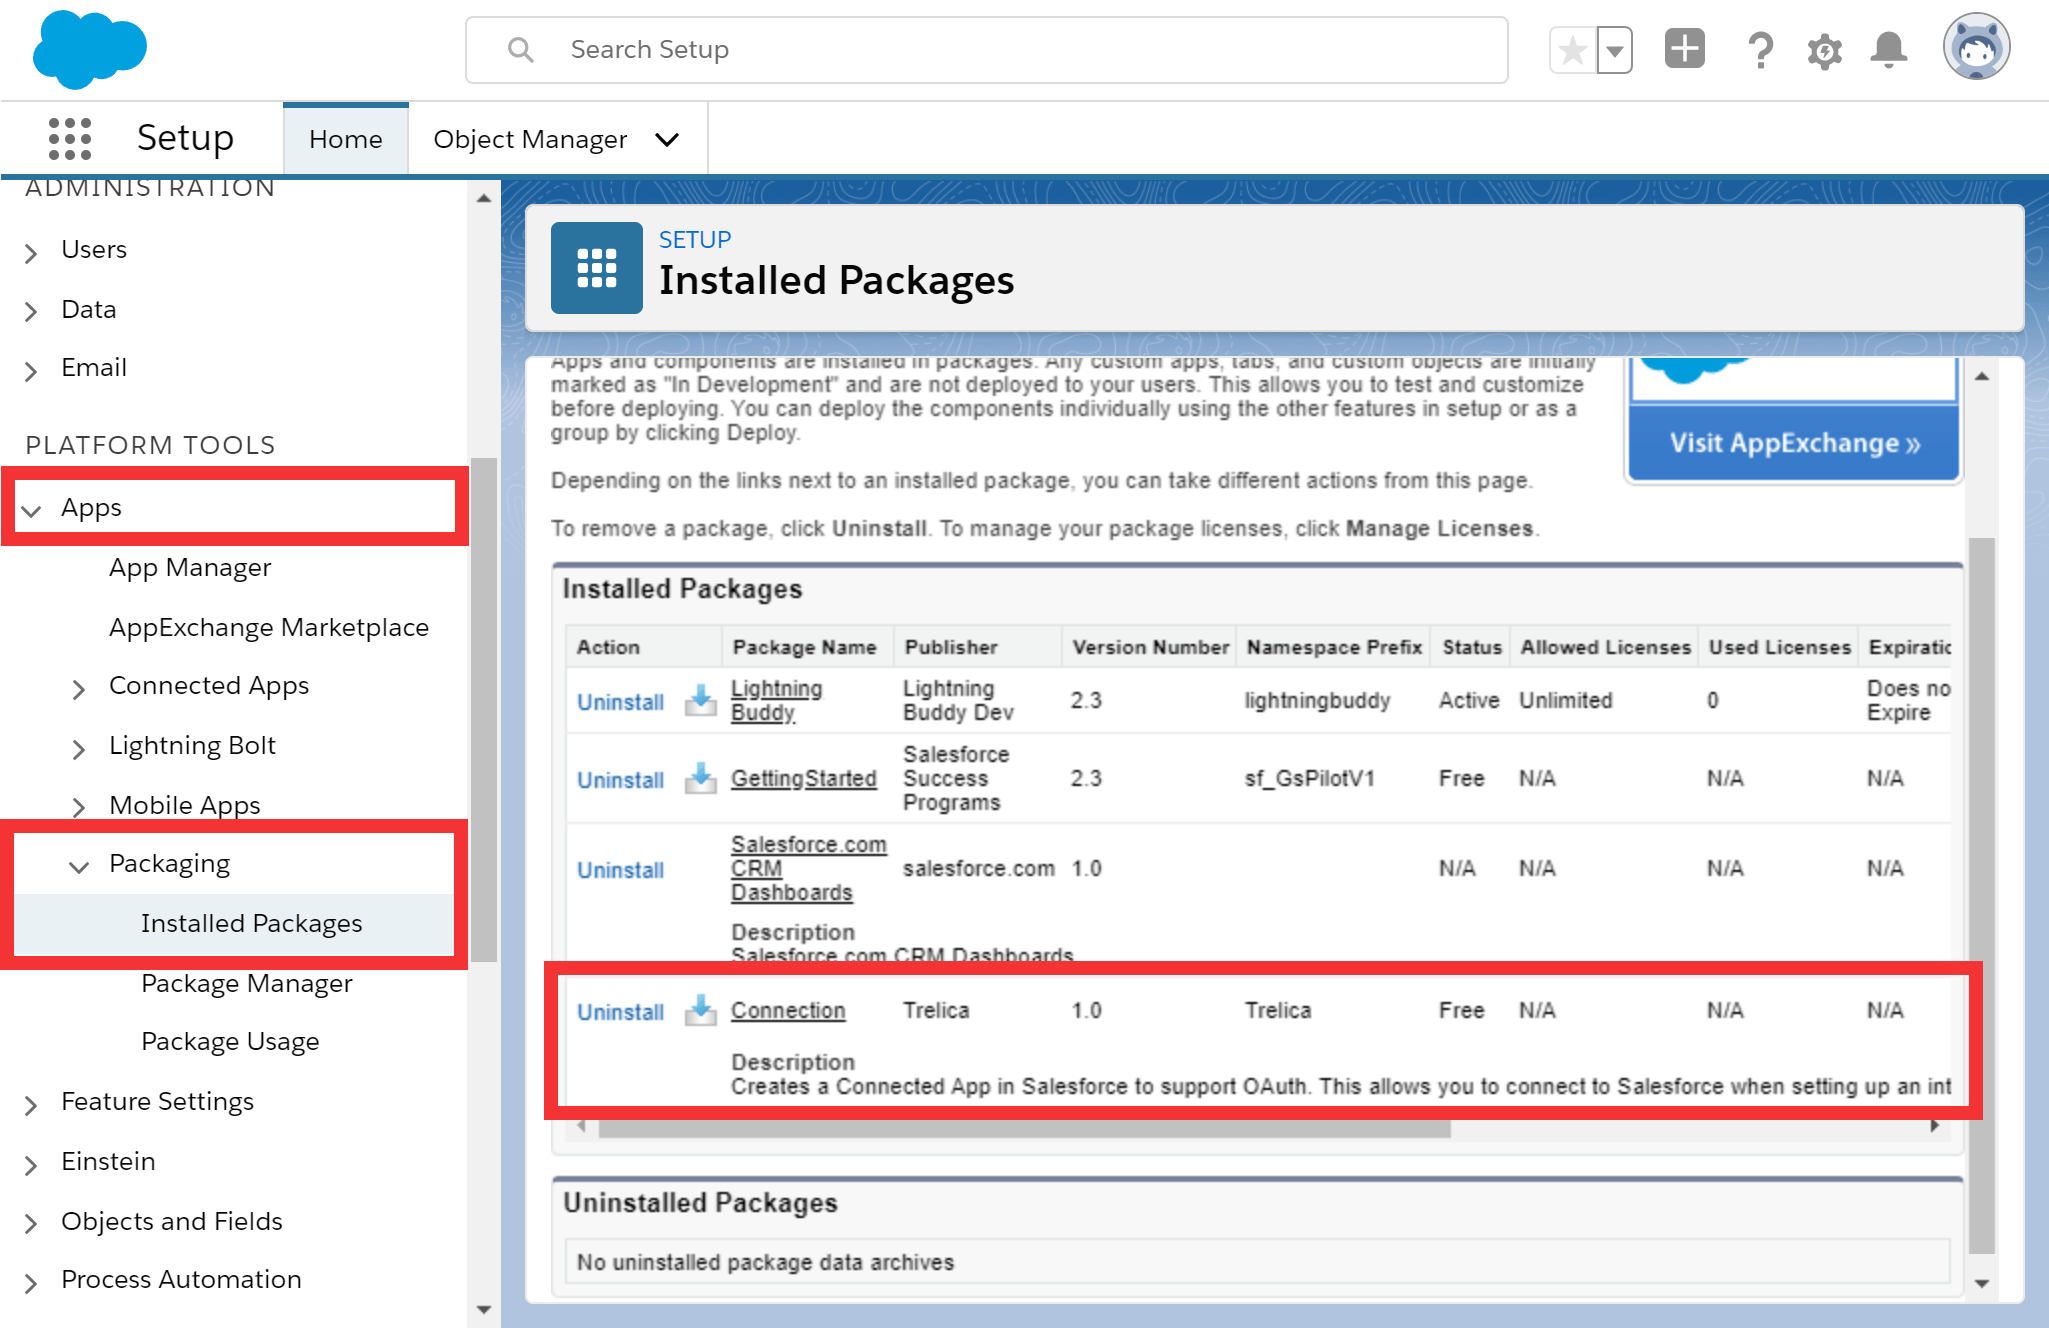The width and height of the screenshot is (2049, 1328).
Task: Click the Installed Packages grid header icon
Action: click(597, 268)
